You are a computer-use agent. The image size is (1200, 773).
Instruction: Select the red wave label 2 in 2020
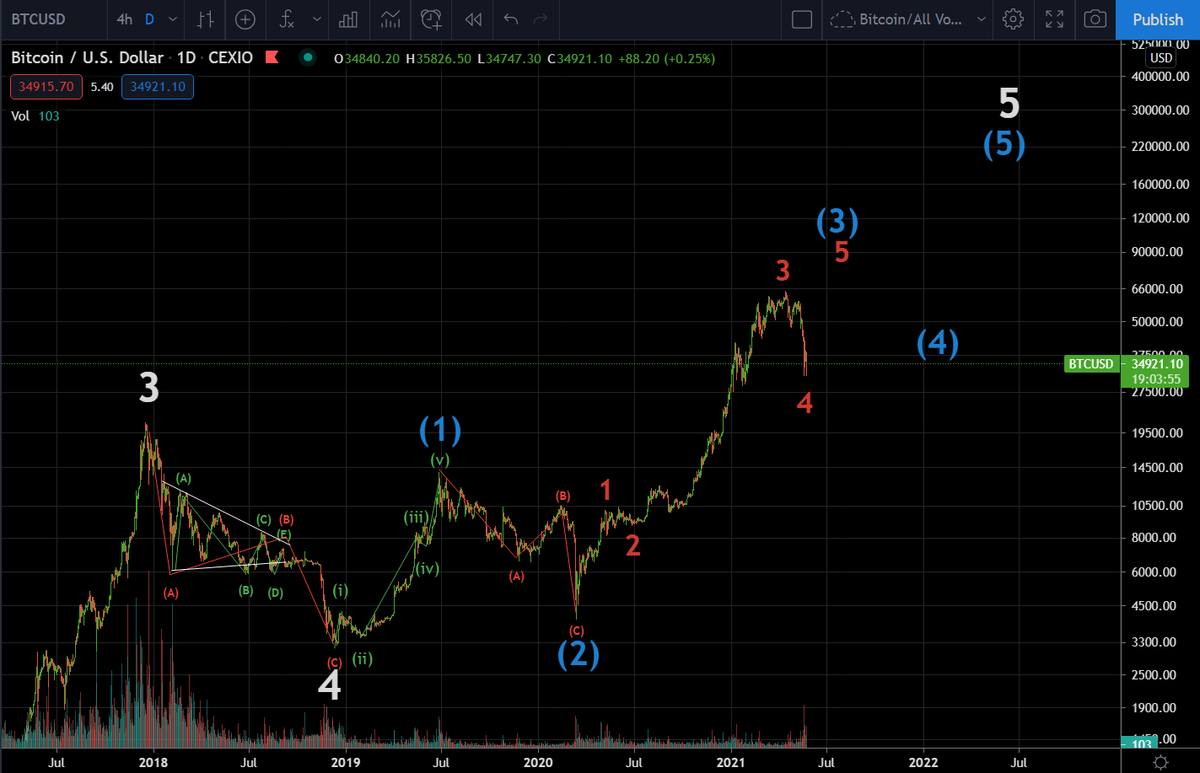632,546
